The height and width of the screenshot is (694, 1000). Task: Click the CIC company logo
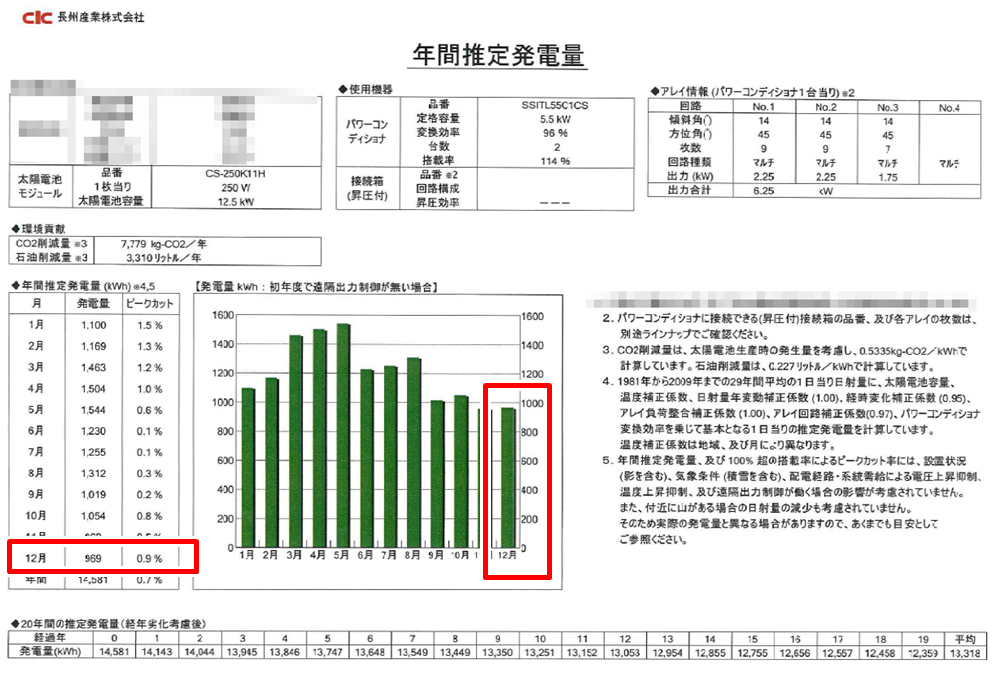point(36,17)
